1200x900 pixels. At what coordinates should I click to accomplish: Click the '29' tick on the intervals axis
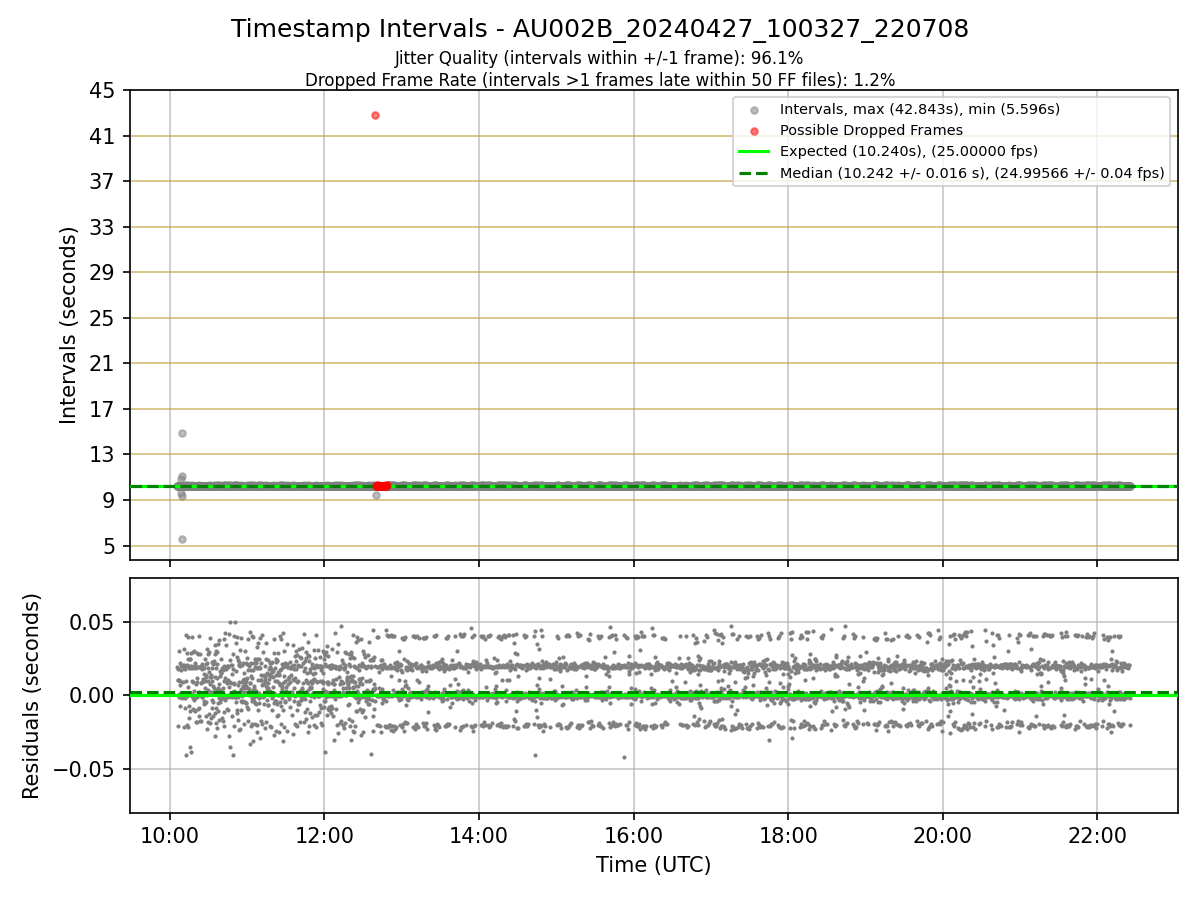coord(104,273)
